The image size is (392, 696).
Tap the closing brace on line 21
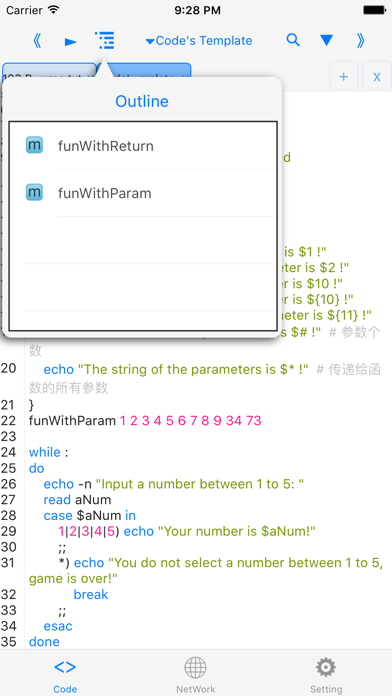click(31, 404)
